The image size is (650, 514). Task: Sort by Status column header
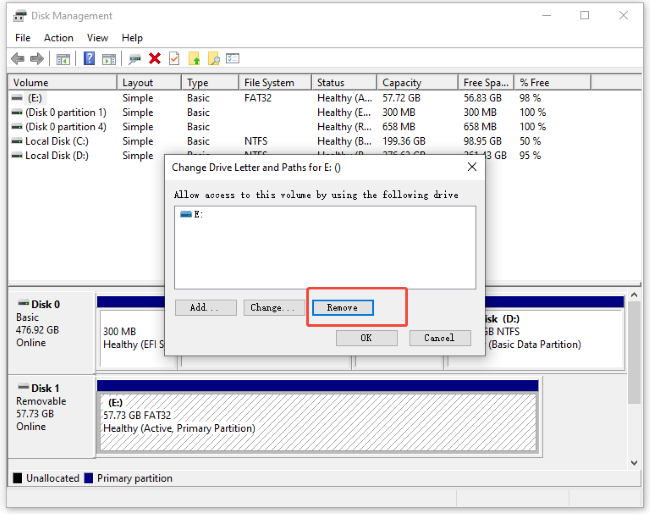(344, 82)
